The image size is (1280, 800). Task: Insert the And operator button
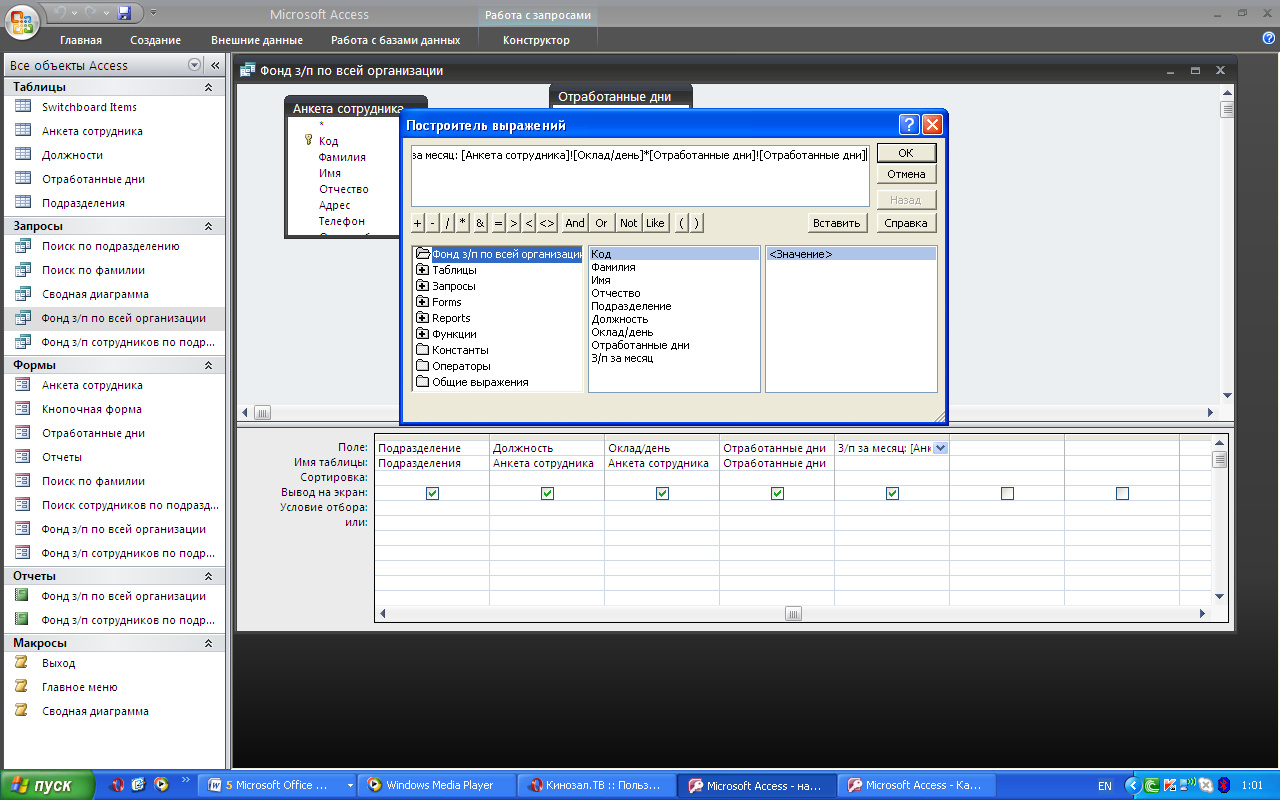(575, 223)
